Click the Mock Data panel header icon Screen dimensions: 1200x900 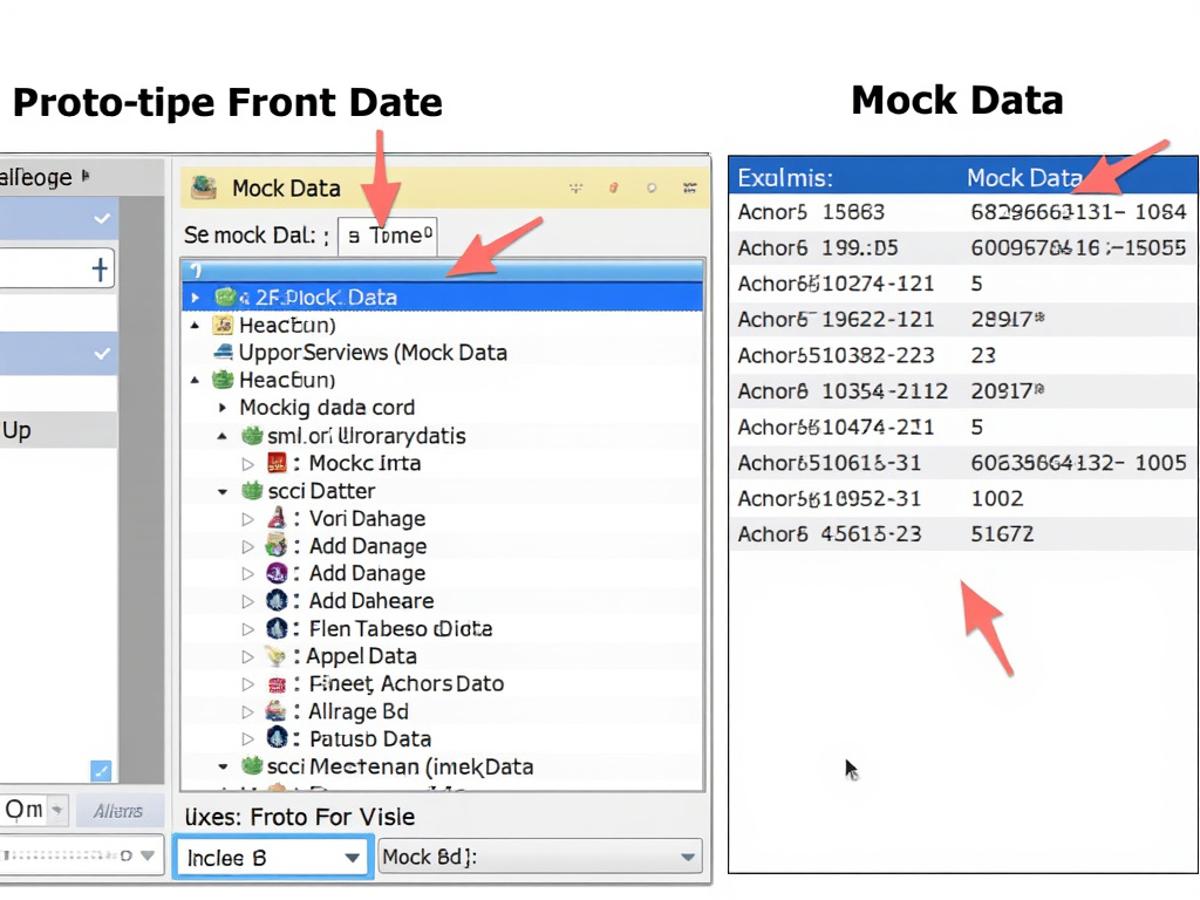point(205,188)
